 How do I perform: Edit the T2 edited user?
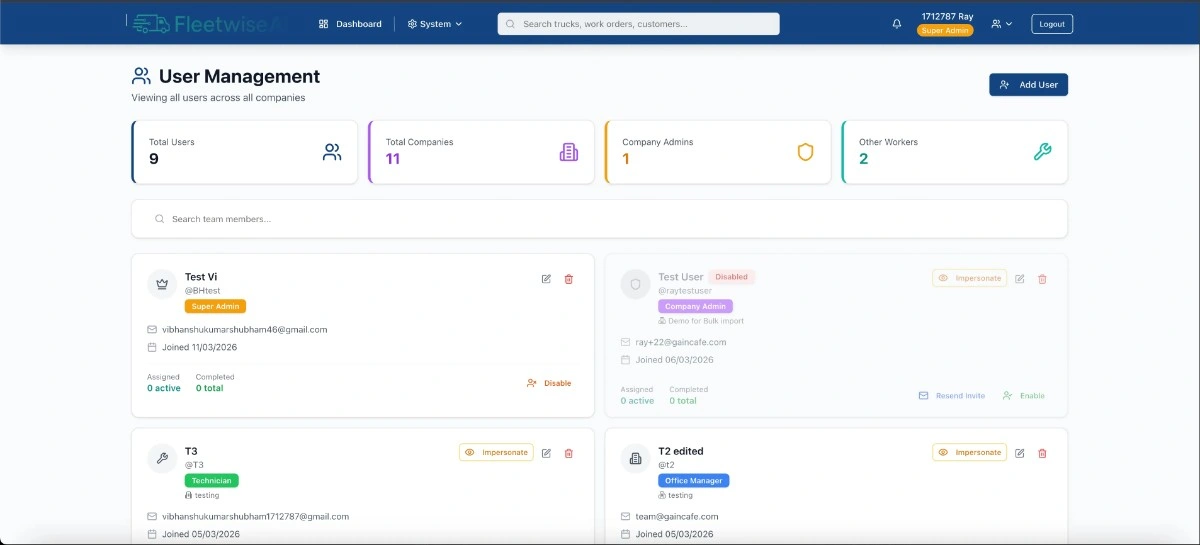[x=1019, y=453]
